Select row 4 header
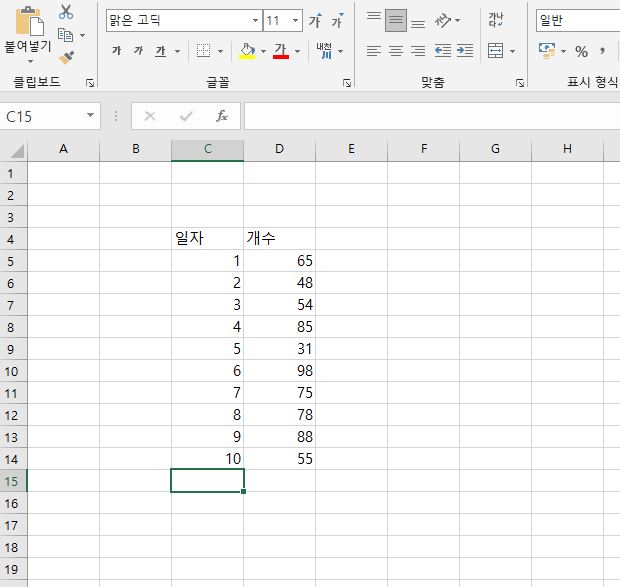This screenshot has height=587, width=620. (x=13, y=239)
